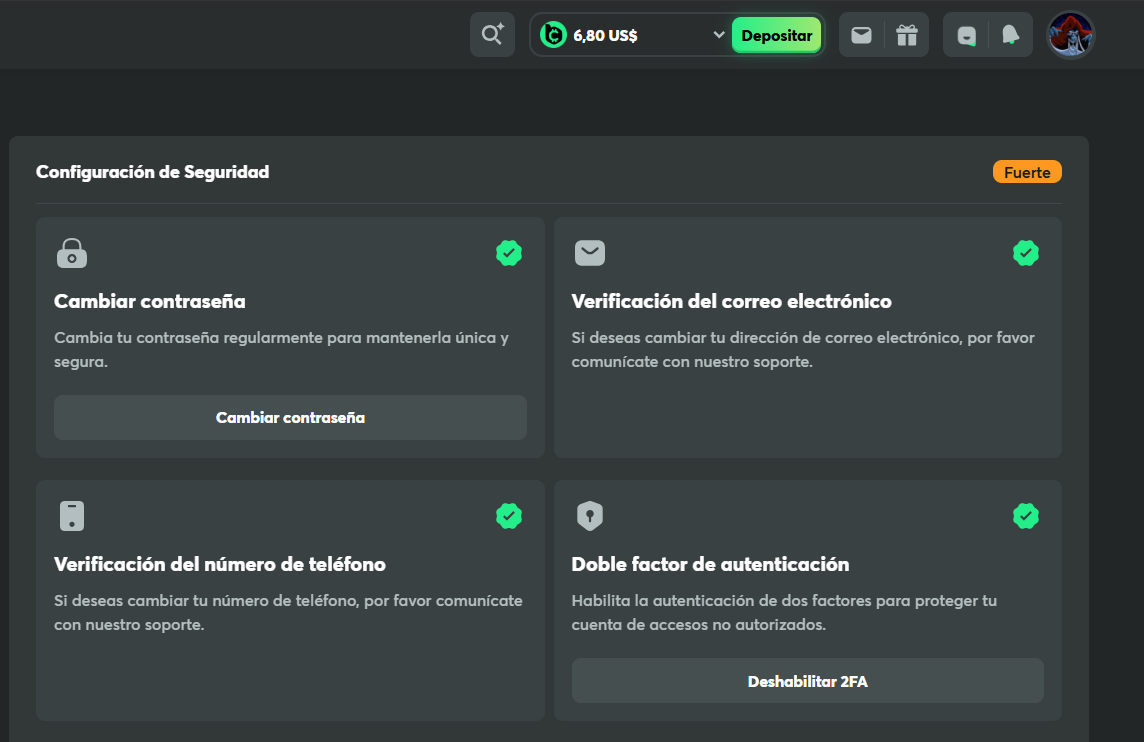Click the green verified badge on password card
The width and height of the screenshot is (1144, 742).
509,253
